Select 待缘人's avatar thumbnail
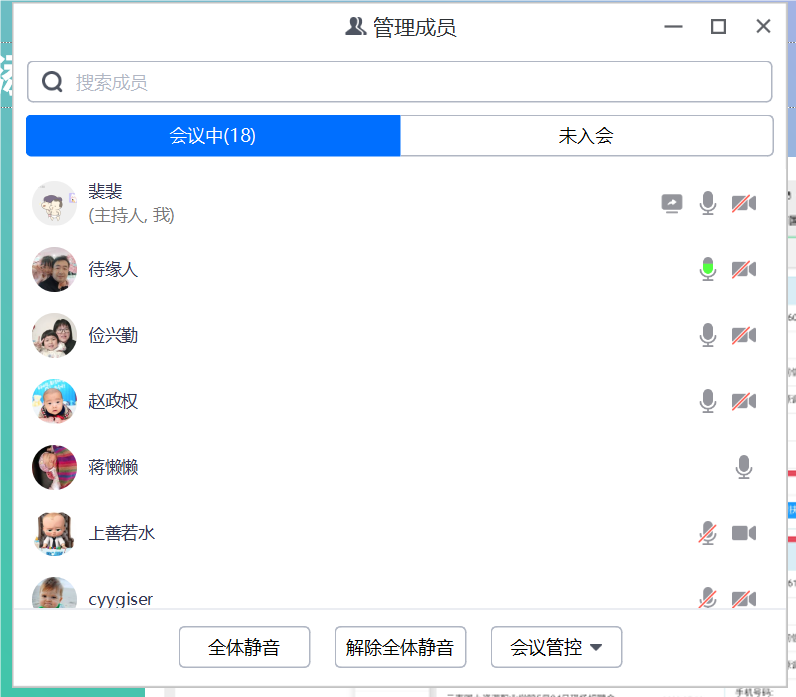This screenshot has width=796, height=697. [54, 269]
